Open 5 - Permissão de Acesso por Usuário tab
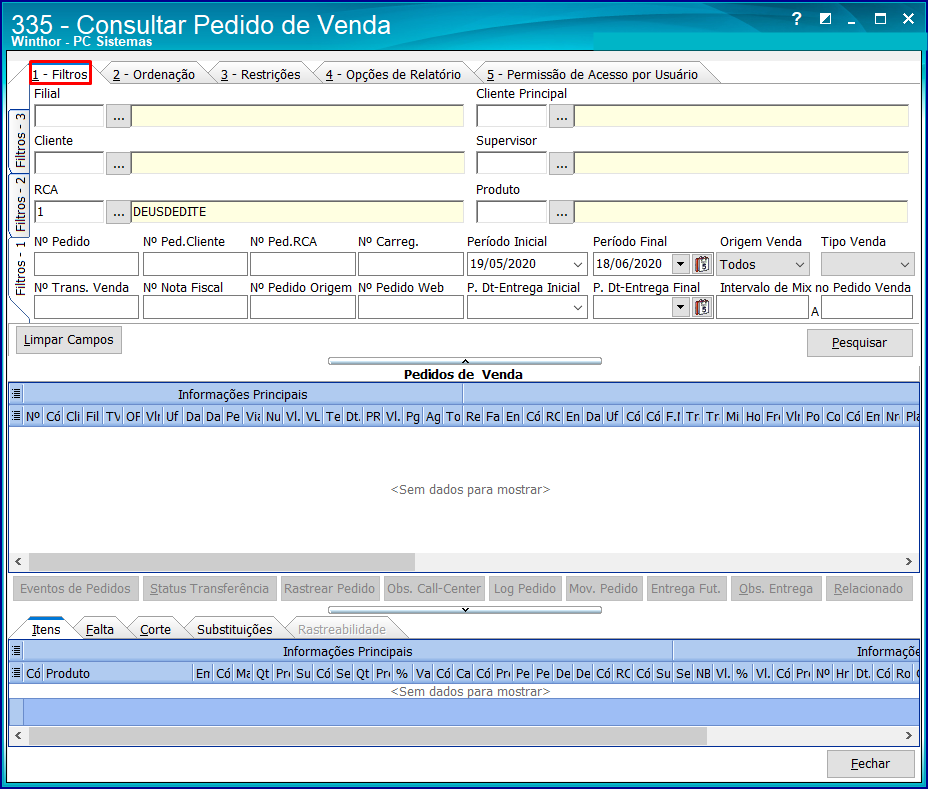The width and height of the screenshot is (928, 789). (592, 74)
